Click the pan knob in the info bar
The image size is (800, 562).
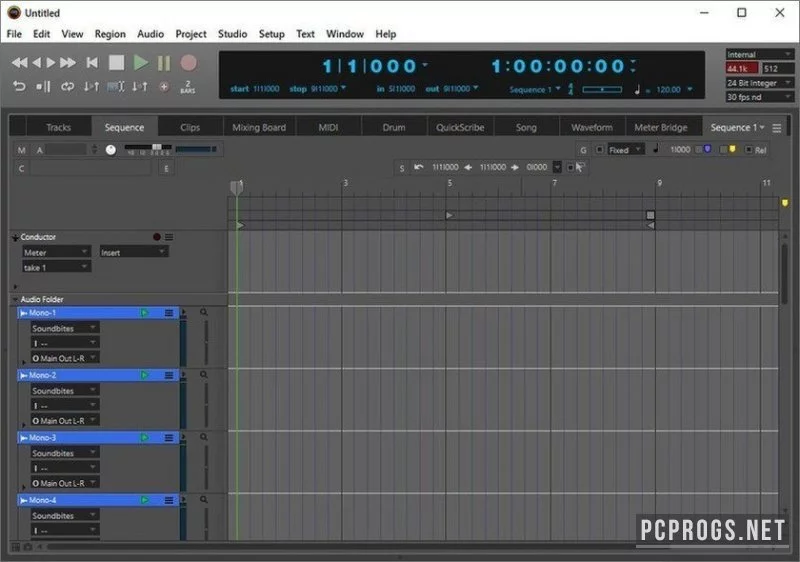(111, 149)
